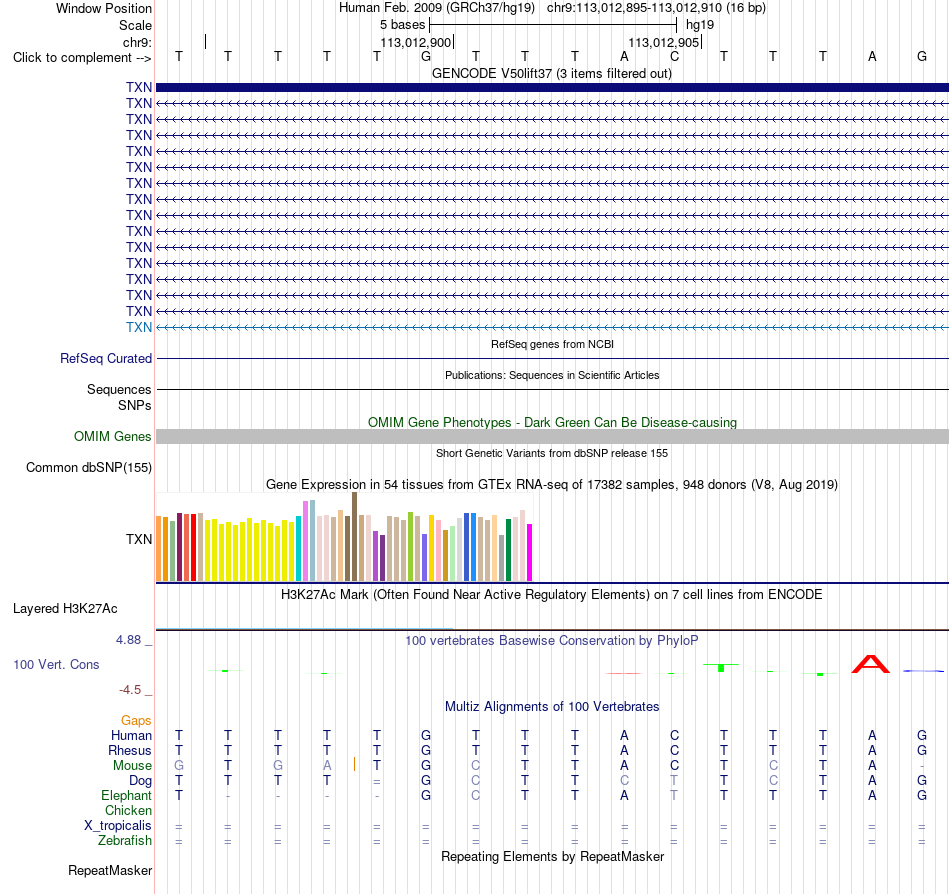Select the thick dark-blue TXN exon bar
Viewport: 950px width, 894px height.
[x=552, y=87]
